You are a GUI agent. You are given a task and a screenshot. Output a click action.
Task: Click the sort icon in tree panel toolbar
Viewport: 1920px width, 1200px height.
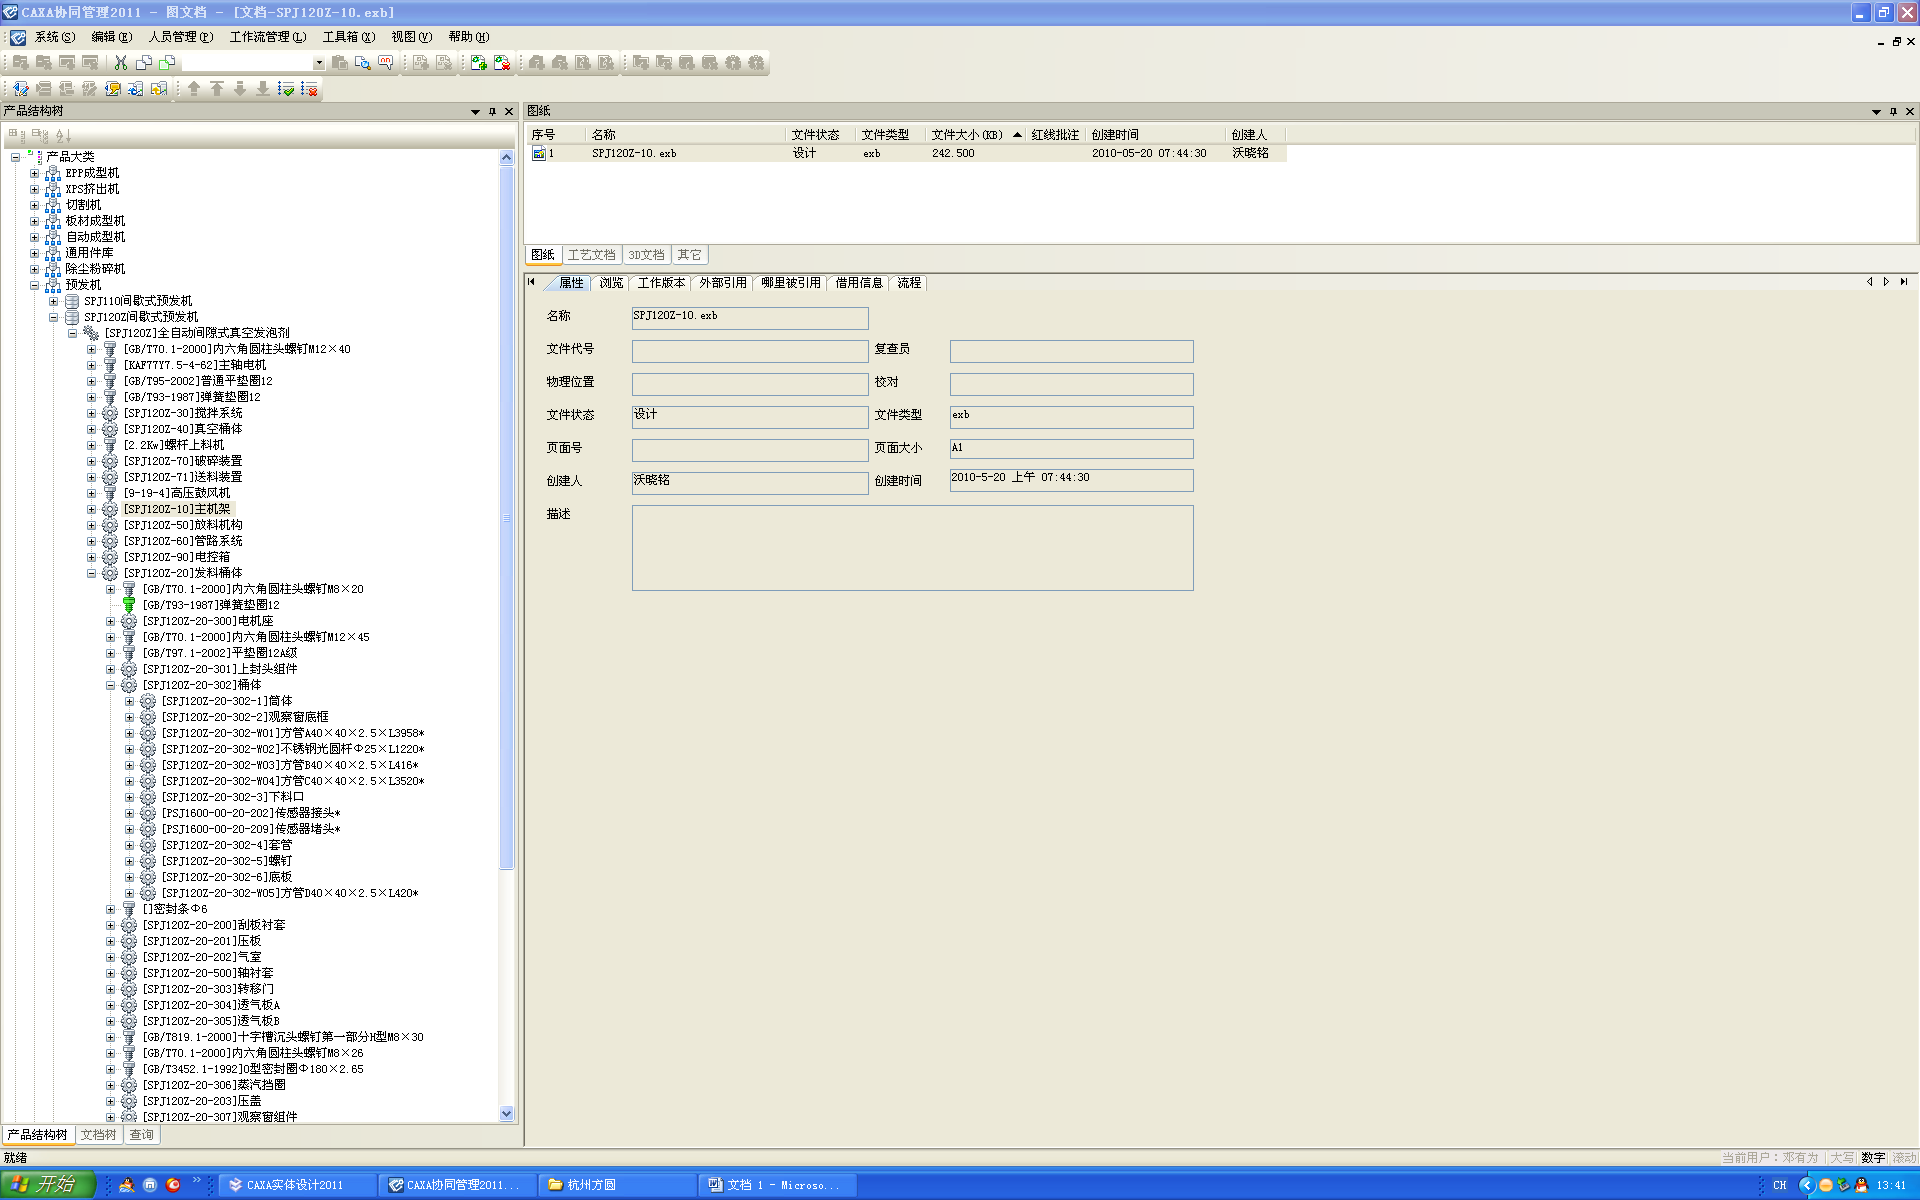pos(63,135)
